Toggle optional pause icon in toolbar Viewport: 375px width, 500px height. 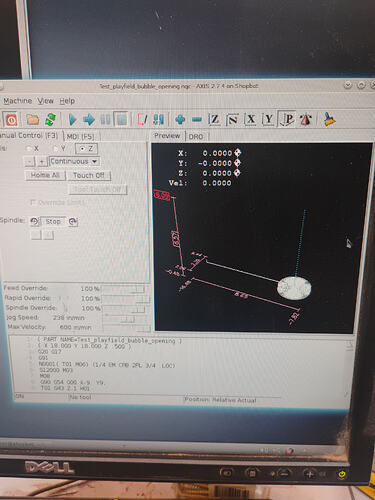point(158,119)
